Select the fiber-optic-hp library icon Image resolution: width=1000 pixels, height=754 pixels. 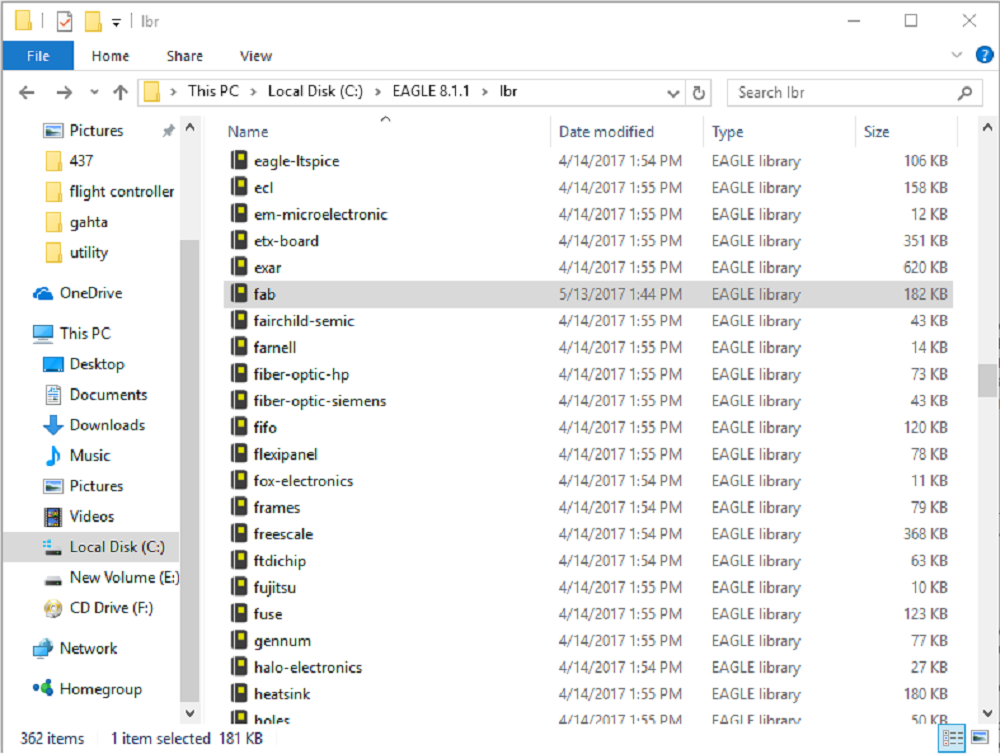click(x=239, y=374)
